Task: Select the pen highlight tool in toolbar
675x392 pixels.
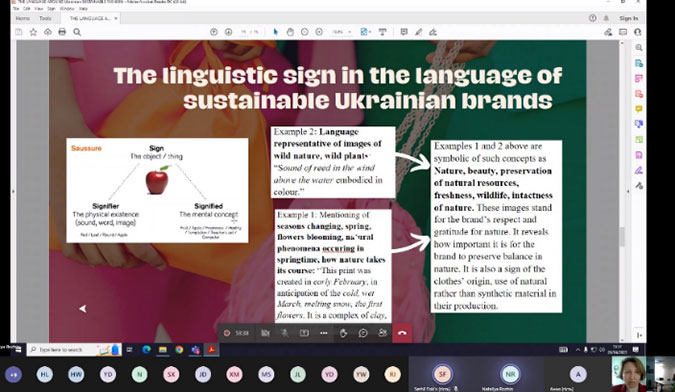Action: (418, 32)
